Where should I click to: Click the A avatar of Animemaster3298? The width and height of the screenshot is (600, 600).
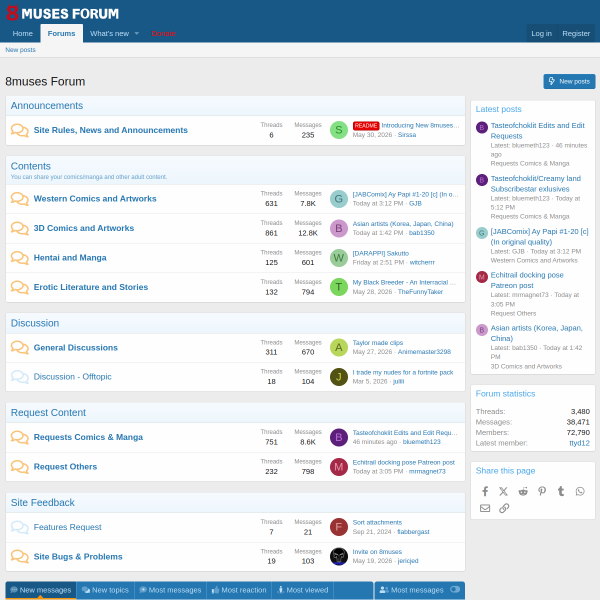pyautogui.click(x=339, y=348)
